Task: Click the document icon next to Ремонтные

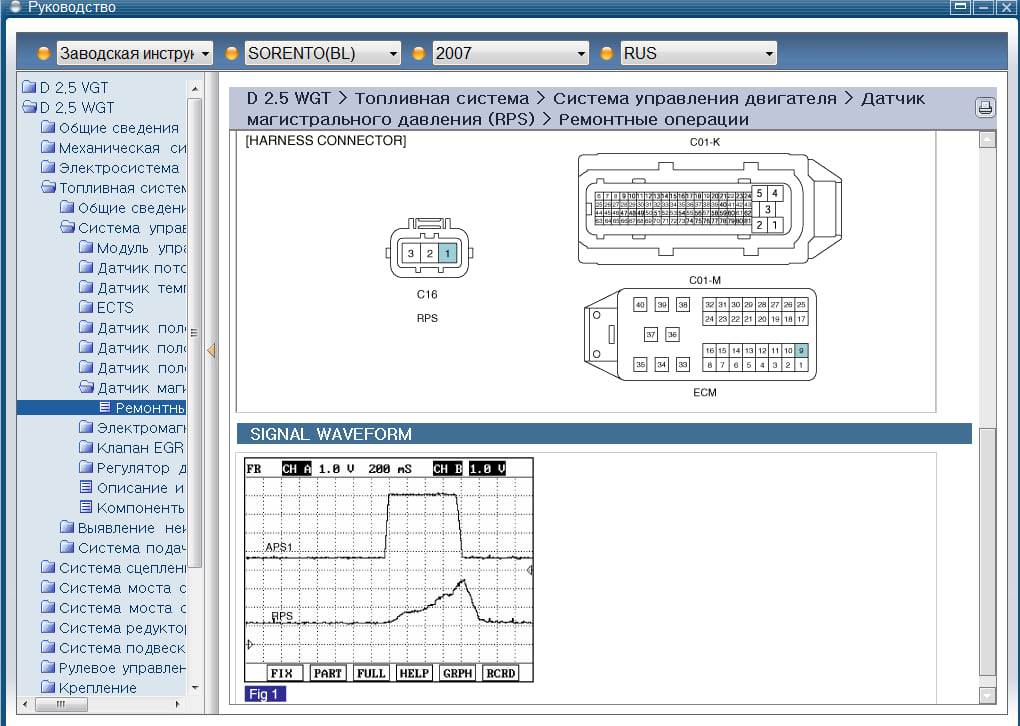Action: click(105, 408)
